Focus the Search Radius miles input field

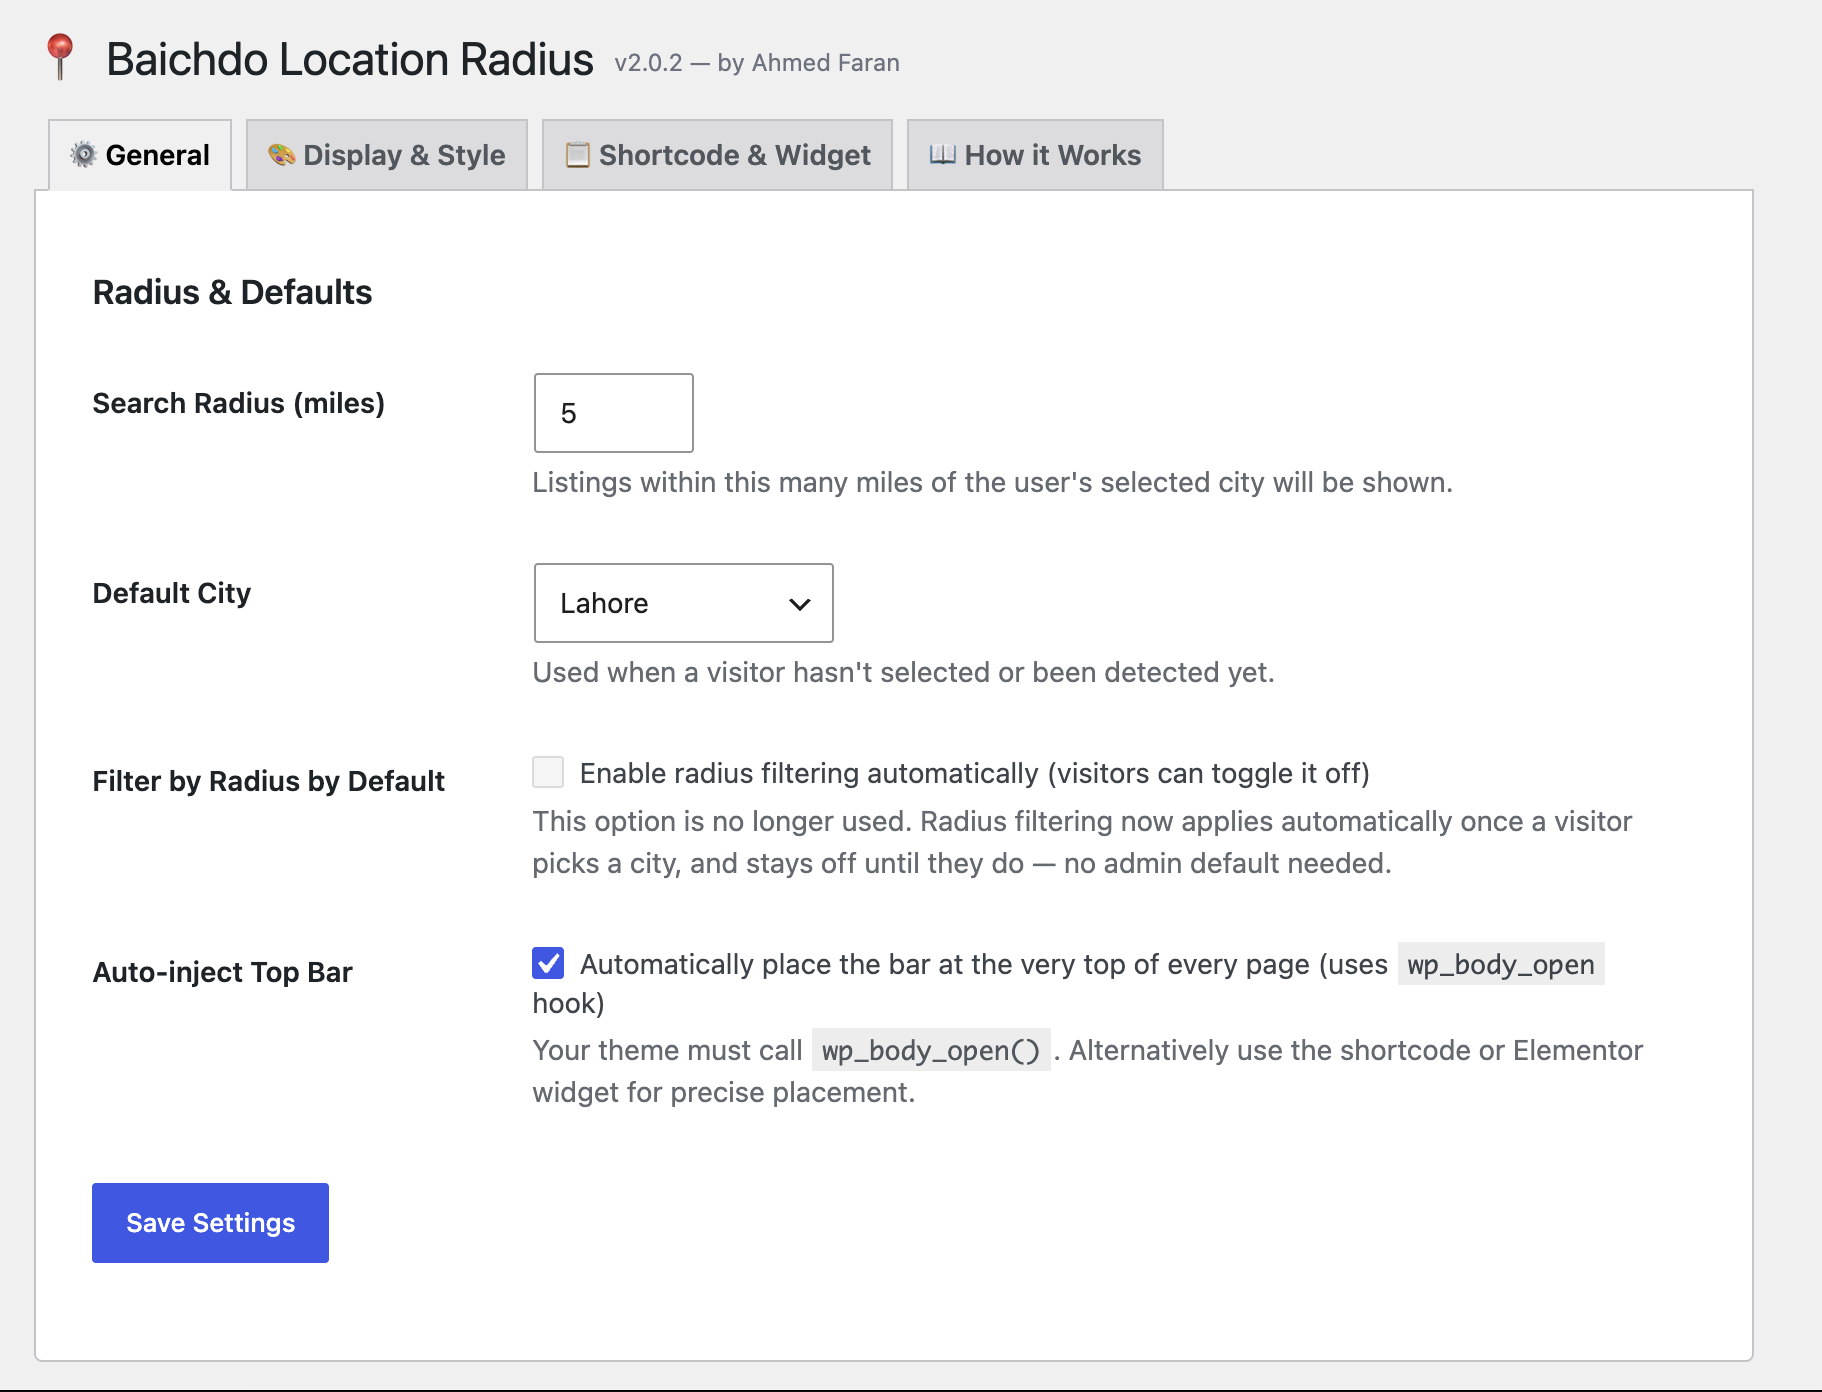click(614, 413)
